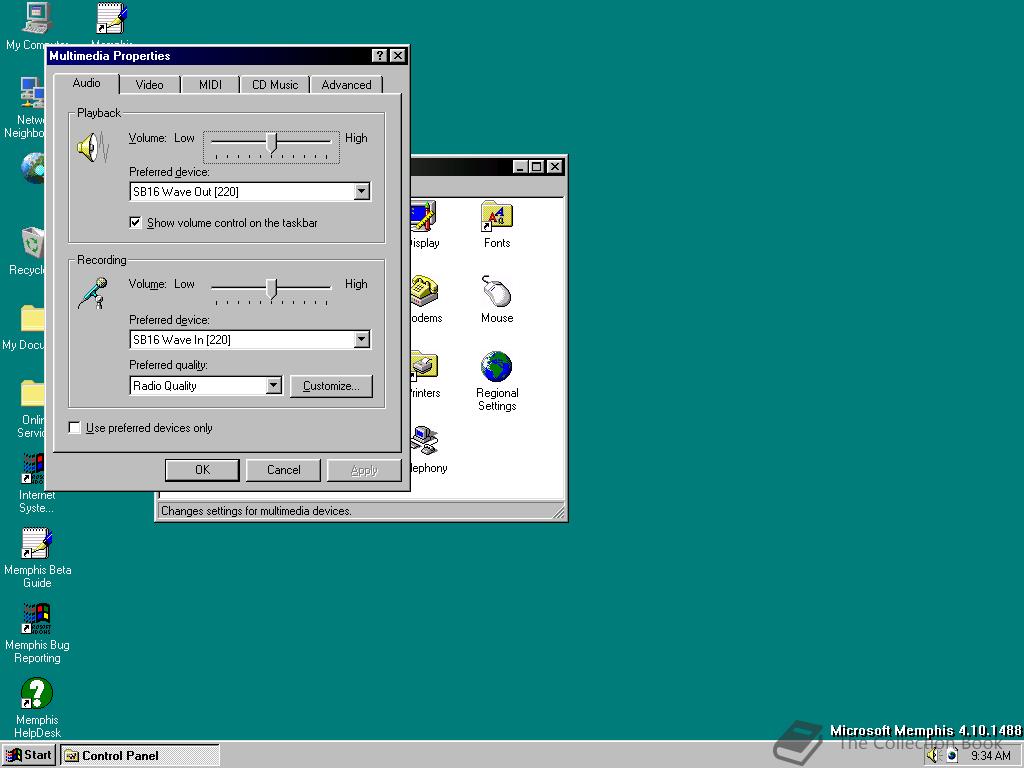Click the Control Panel resize grip corner
Screen dimensions: 1024x768
pyautogui.click(x=559, y=513)
